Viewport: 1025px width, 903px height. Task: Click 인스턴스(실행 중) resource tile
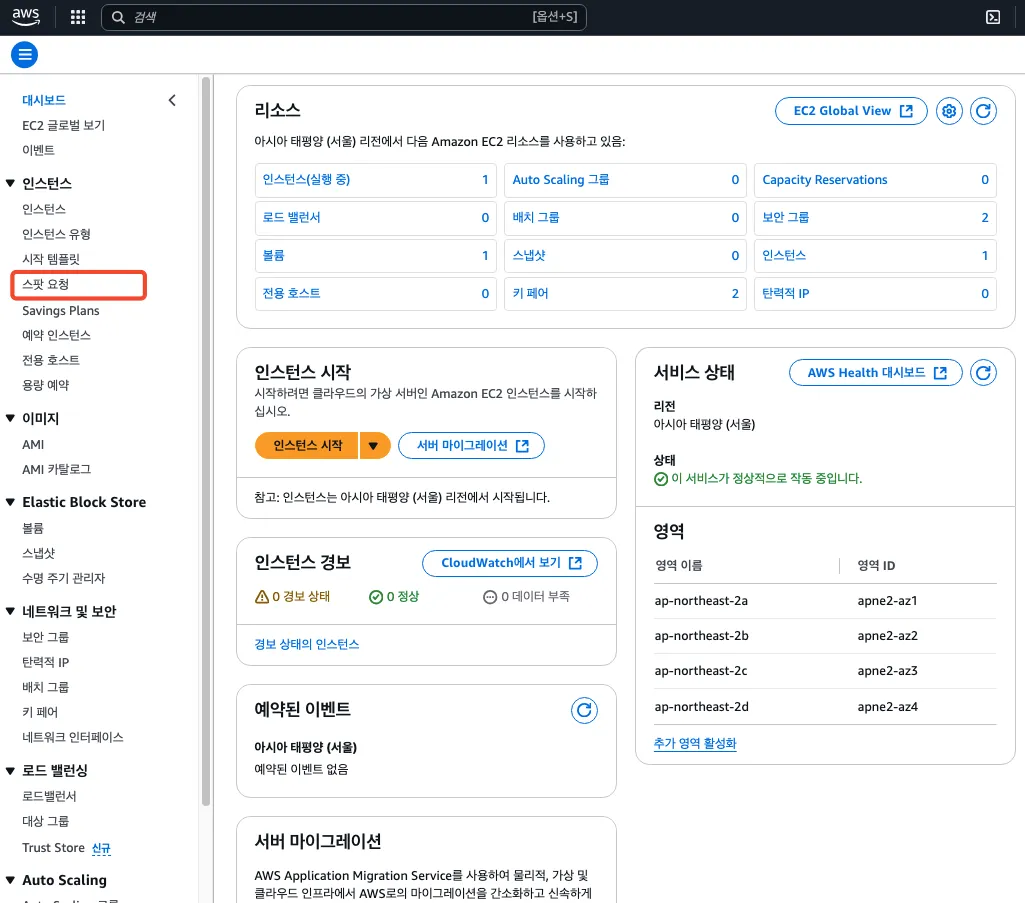click(x=375, y=180)
